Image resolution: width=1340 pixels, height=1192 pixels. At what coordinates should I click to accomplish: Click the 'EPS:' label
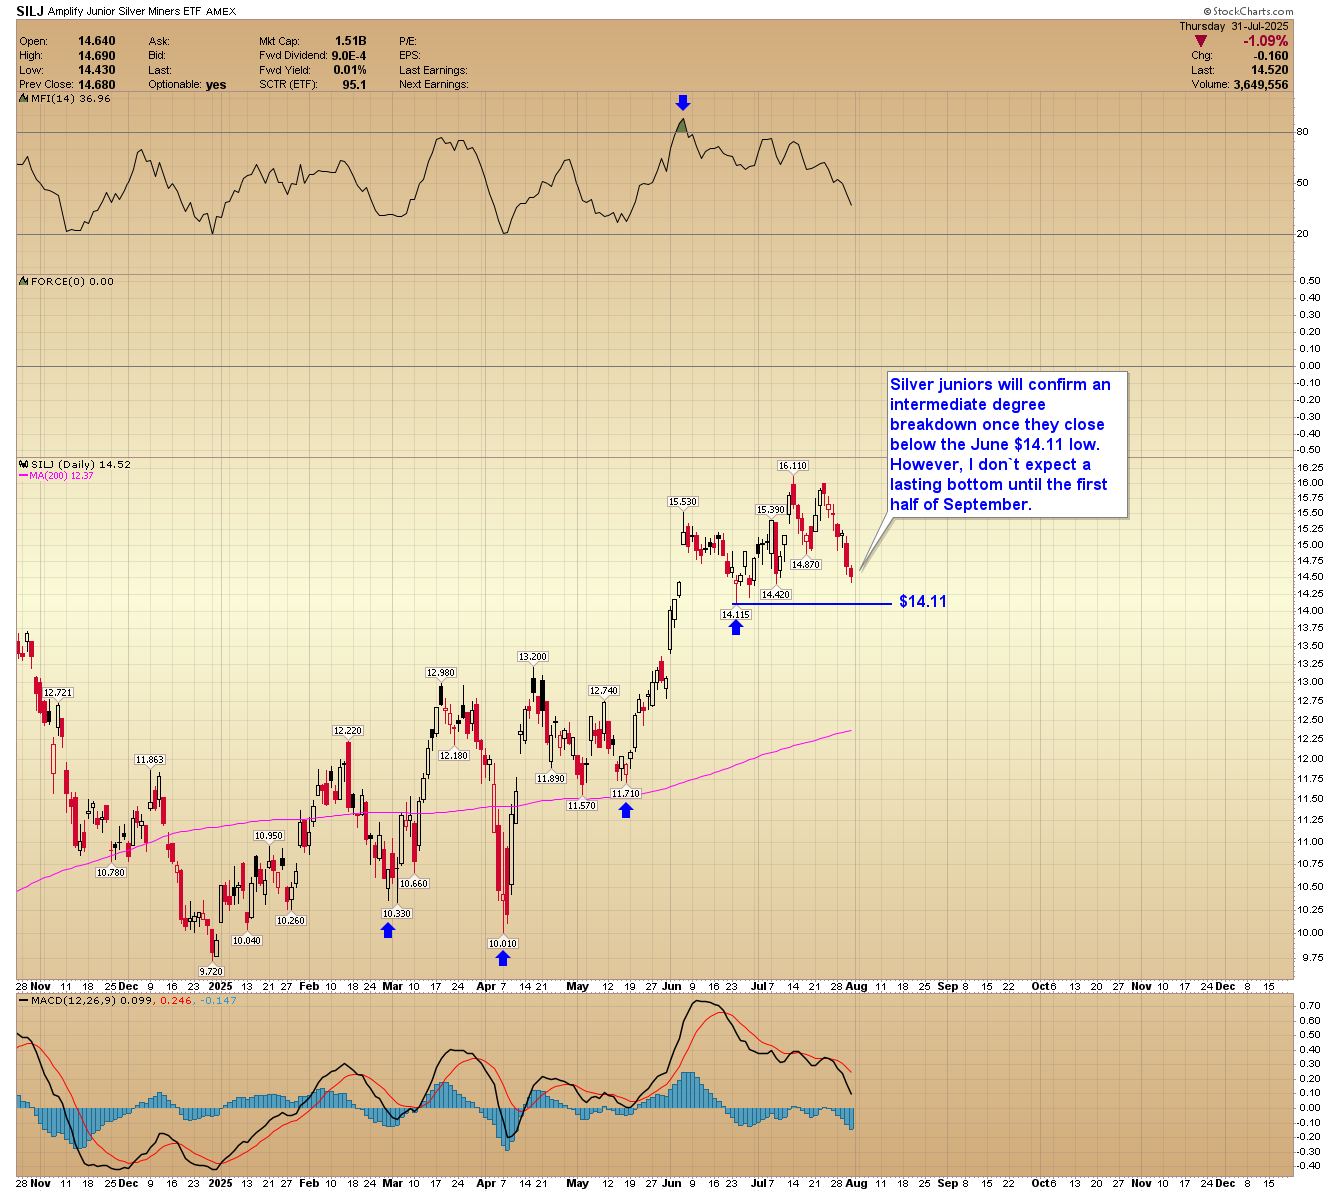pos(409,56)
